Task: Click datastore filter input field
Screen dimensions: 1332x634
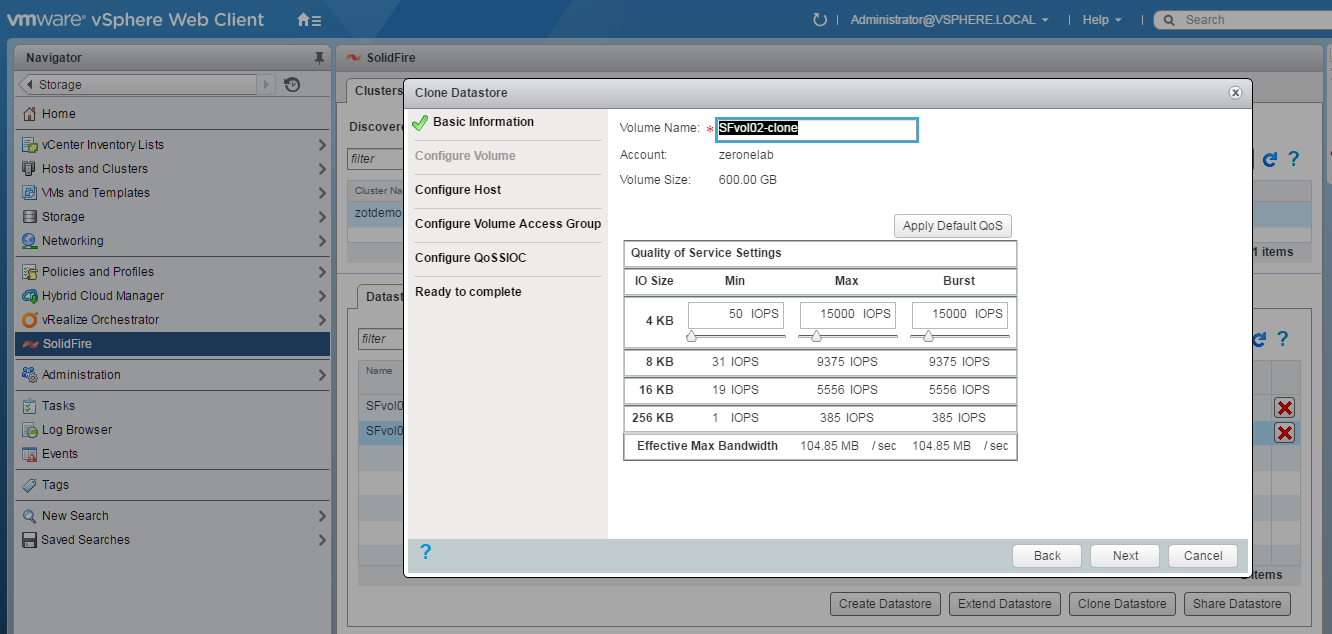Action: 381,339
